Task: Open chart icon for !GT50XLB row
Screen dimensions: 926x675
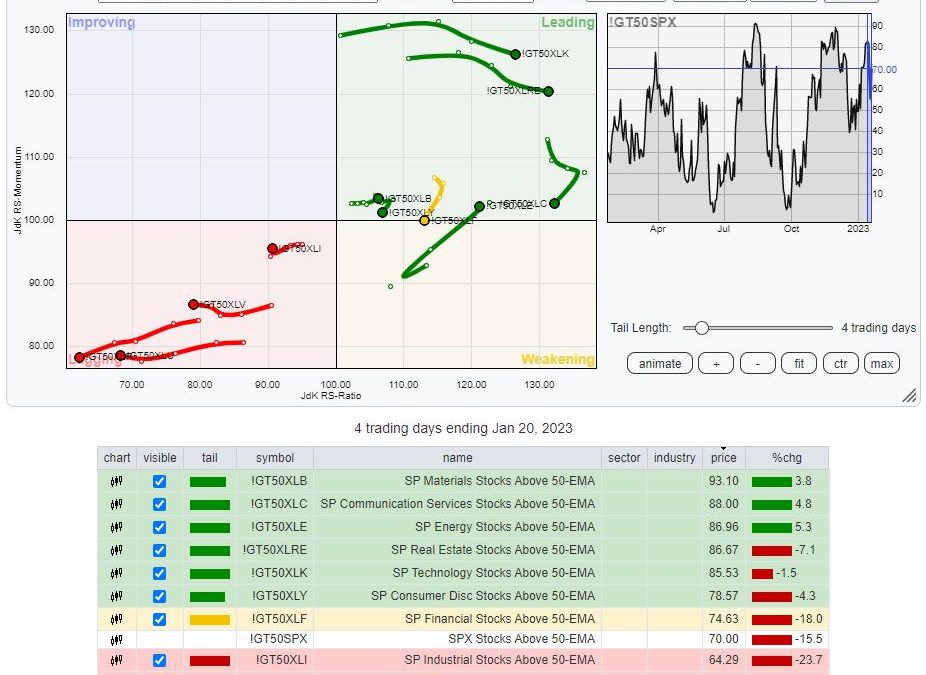Action: point(117,481)
